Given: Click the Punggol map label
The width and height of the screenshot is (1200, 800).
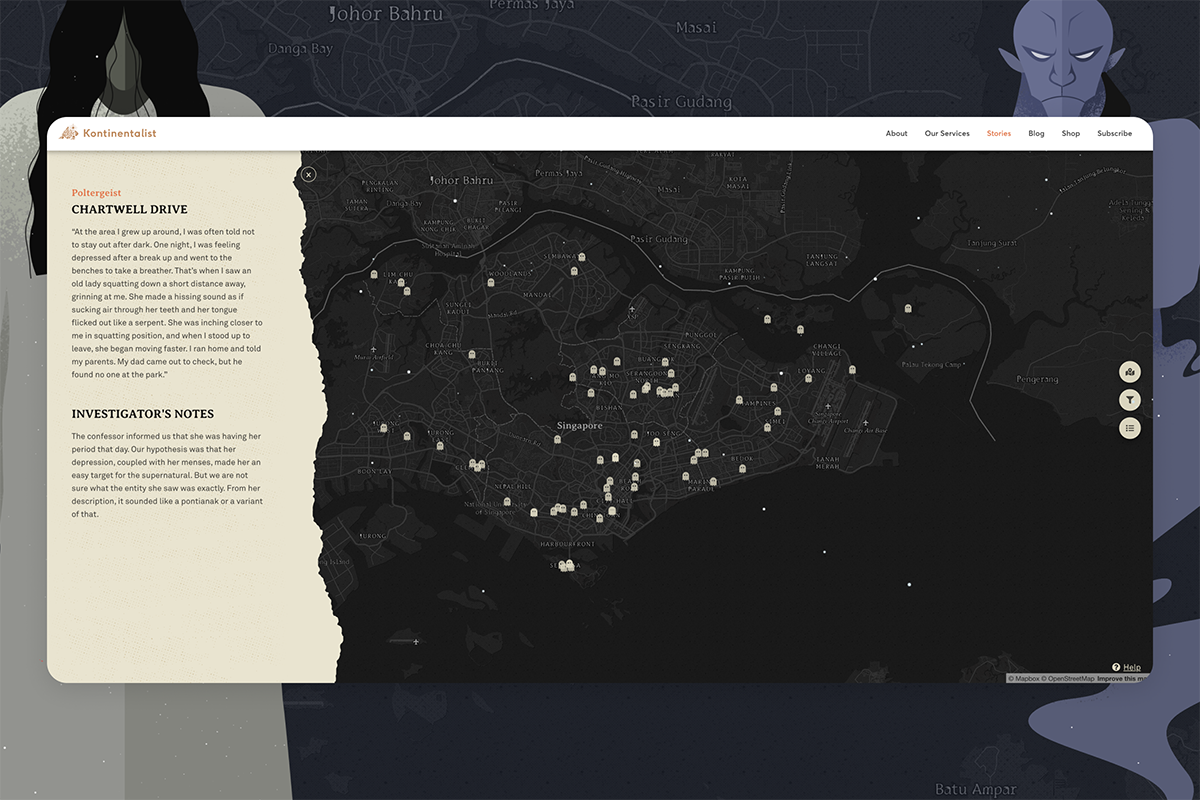Looking at the screenshot, I should [702, 334].
